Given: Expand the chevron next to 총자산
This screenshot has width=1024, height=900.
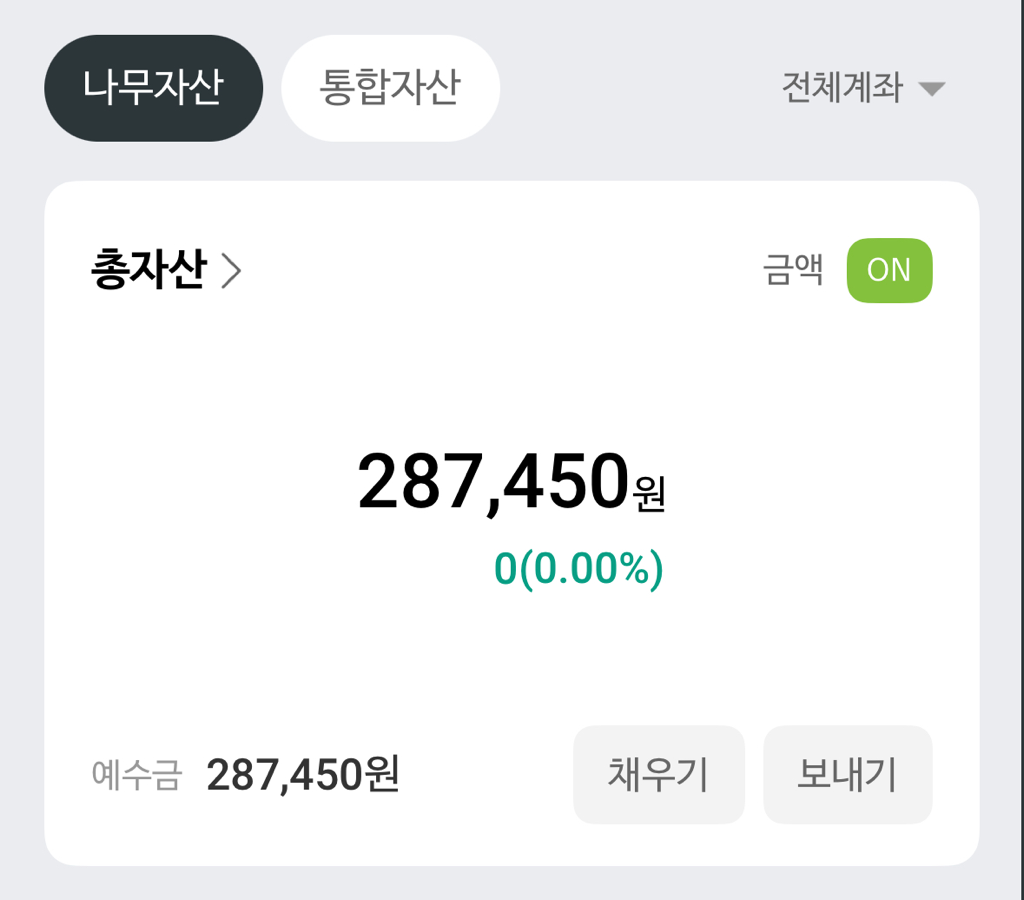Looking at the screenshot, I should [231, 271].
